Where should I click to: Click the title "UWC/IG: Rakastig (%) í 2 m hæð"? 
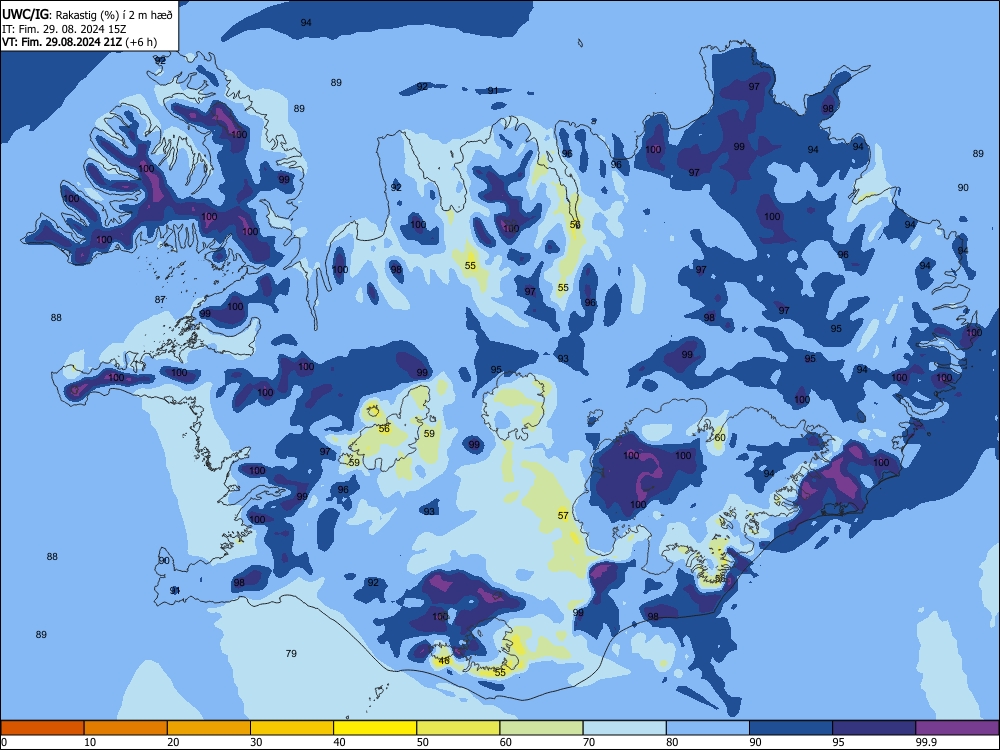coord(87,15)
